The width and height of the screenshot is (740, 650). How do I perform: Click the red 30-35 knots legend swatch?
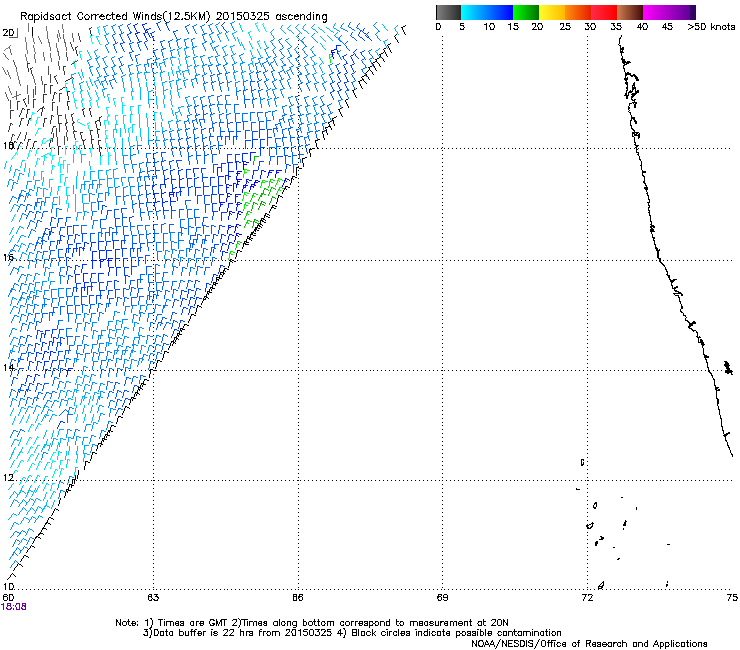point(604,13)
